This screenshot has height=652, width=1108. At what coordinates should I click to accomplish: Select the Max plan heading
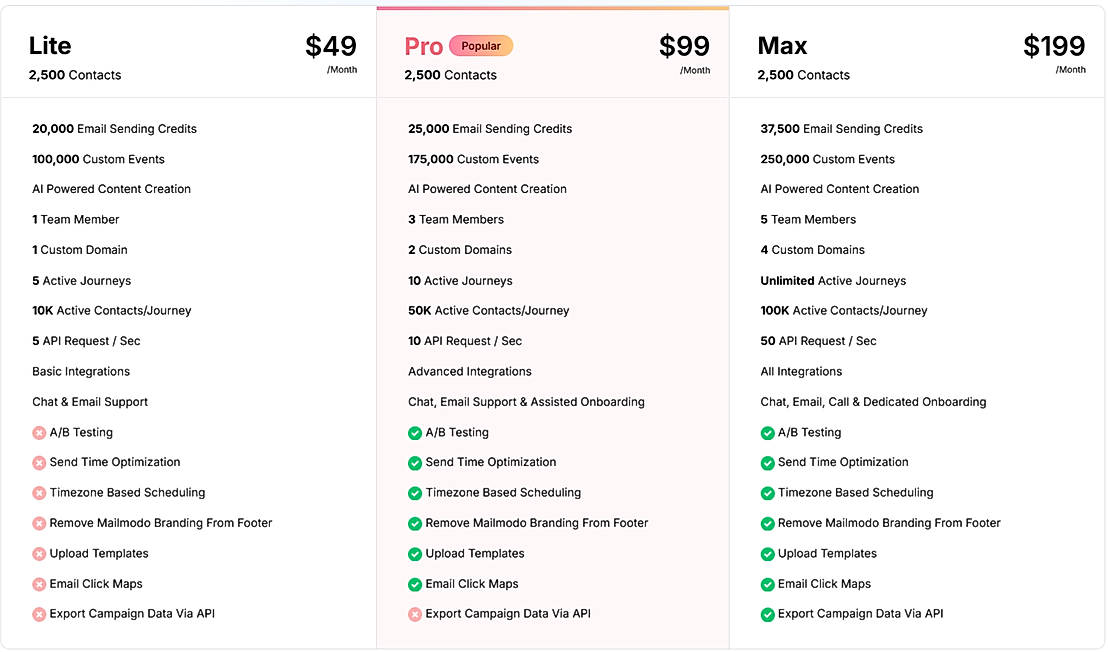[782, 46]
